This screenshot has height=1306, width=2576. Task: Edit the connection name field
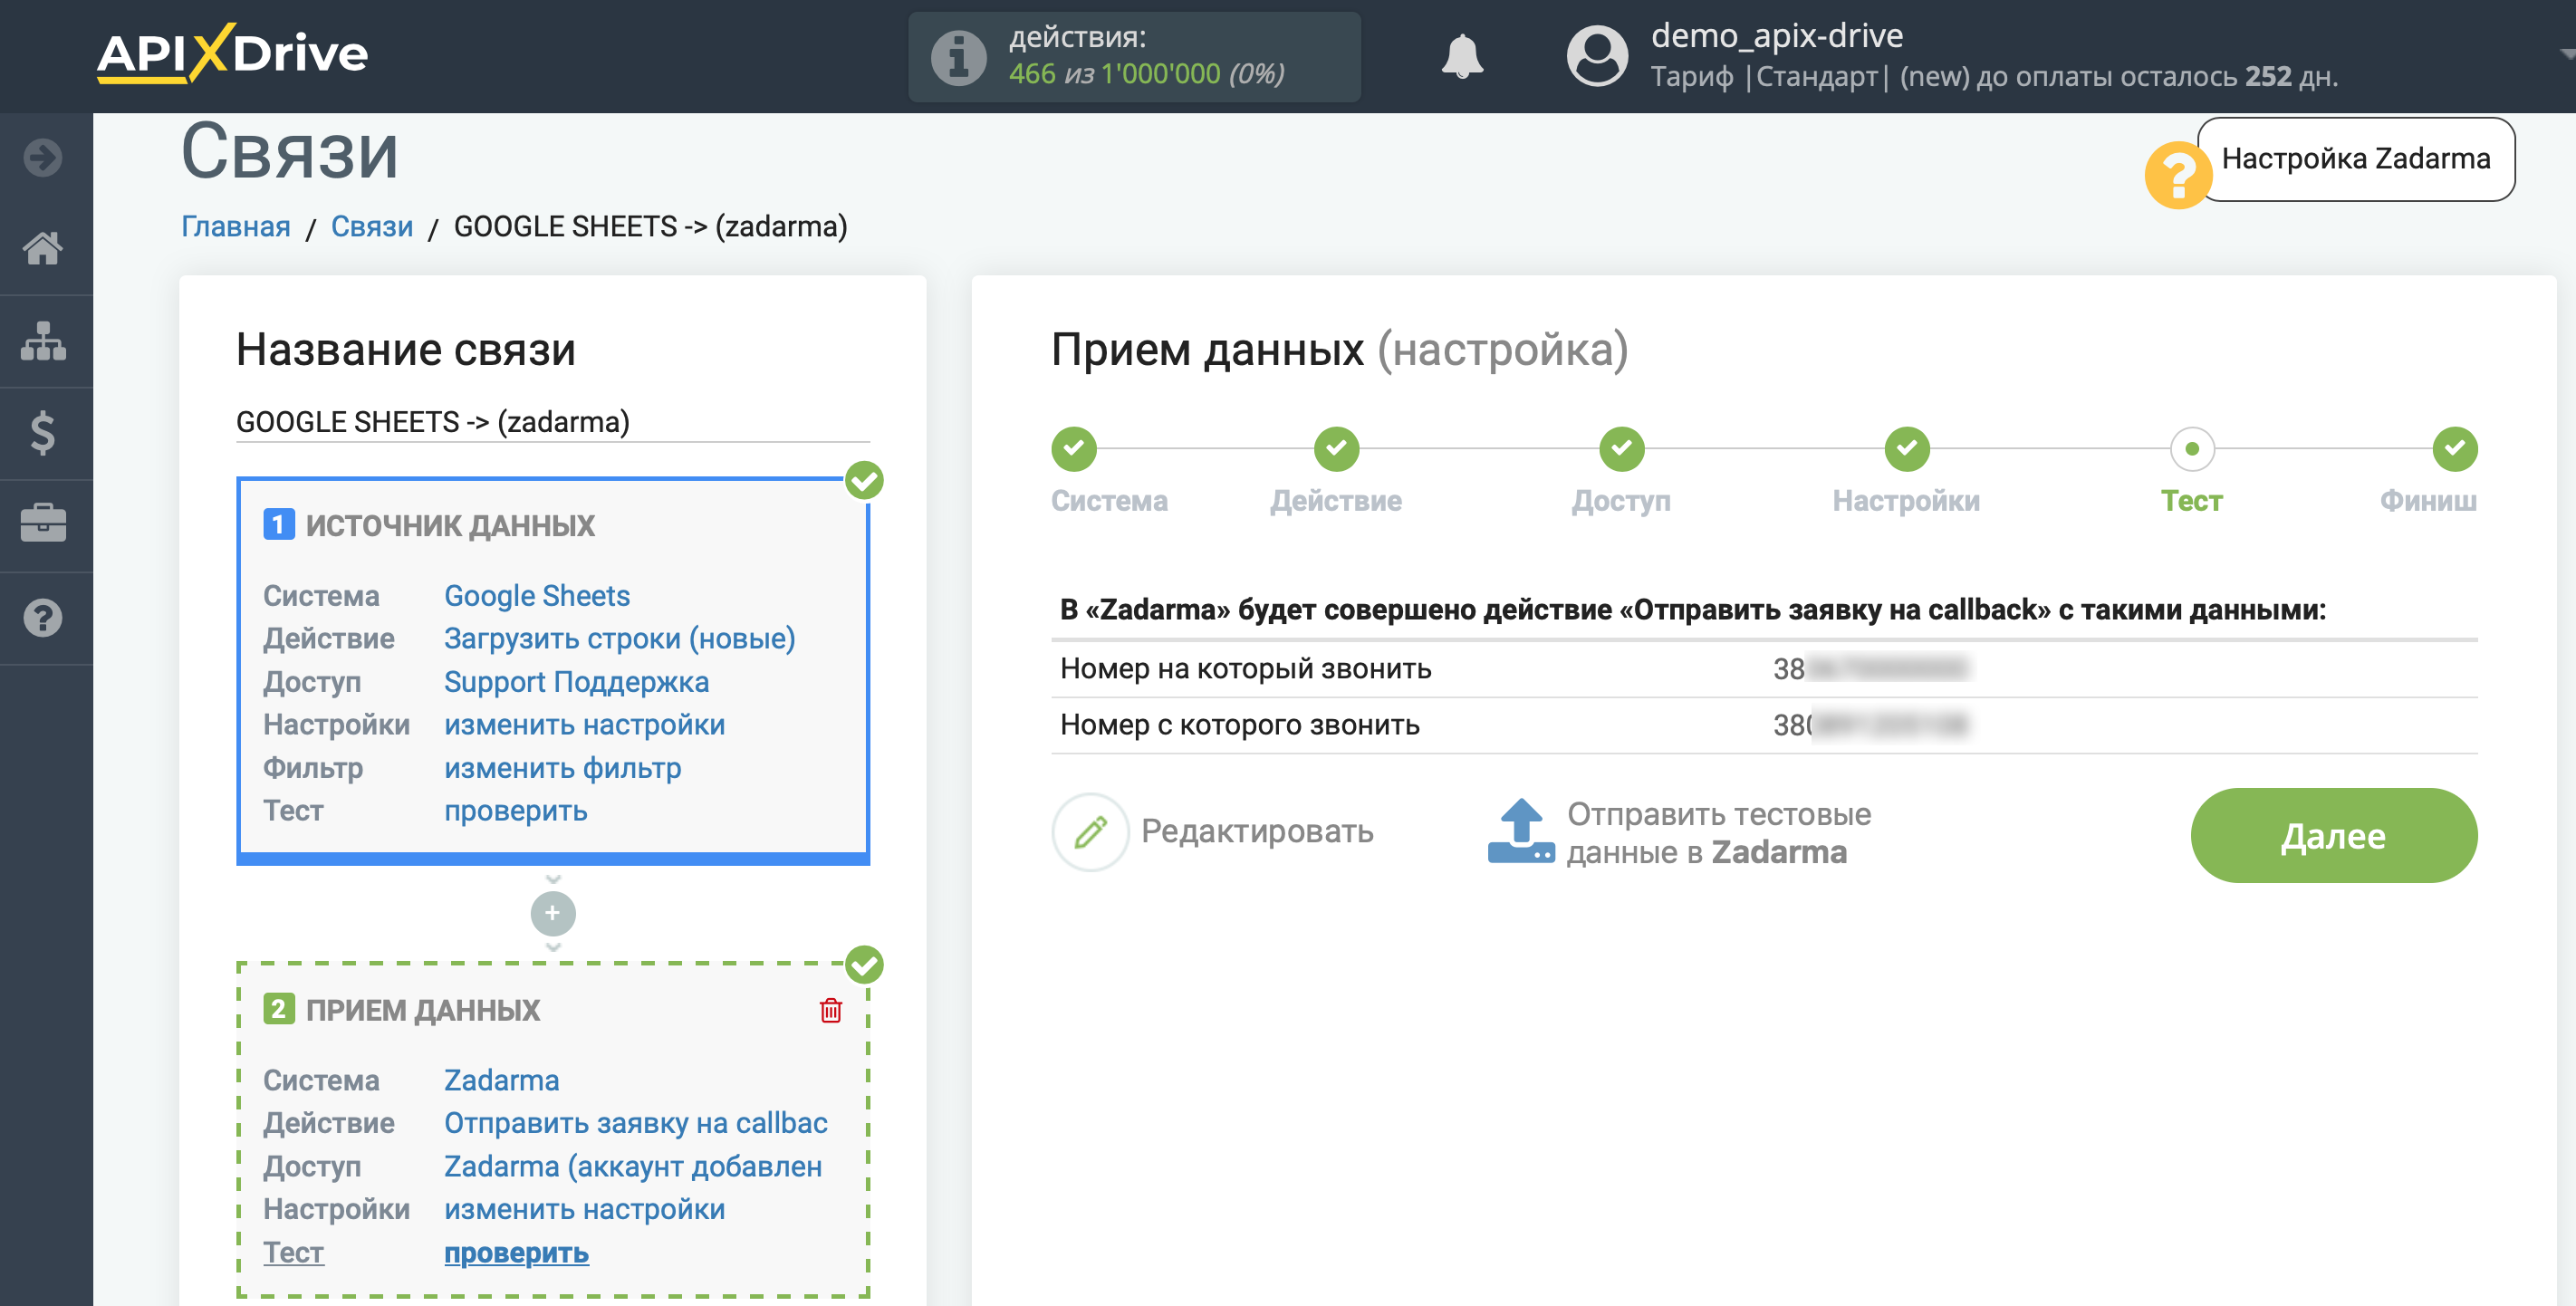pyautogui.click(x=553, y=422)
